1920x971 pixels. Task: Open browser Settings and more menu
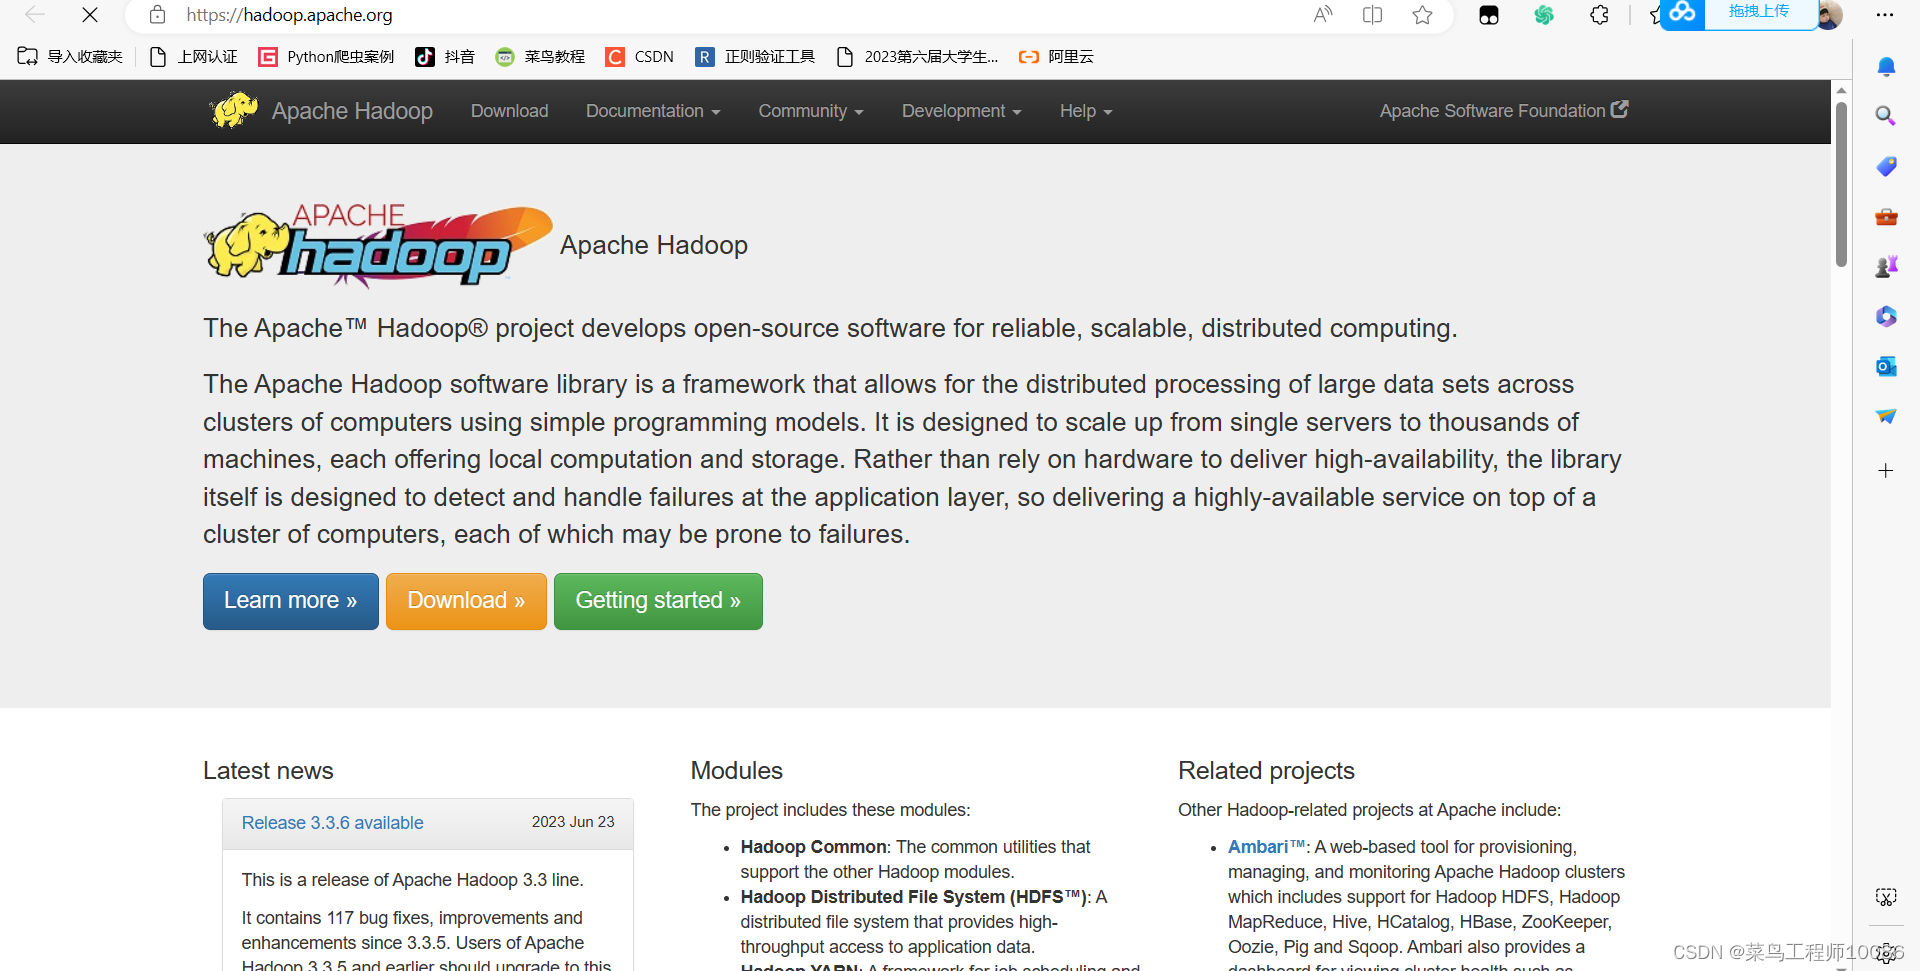click(1885, 15)
